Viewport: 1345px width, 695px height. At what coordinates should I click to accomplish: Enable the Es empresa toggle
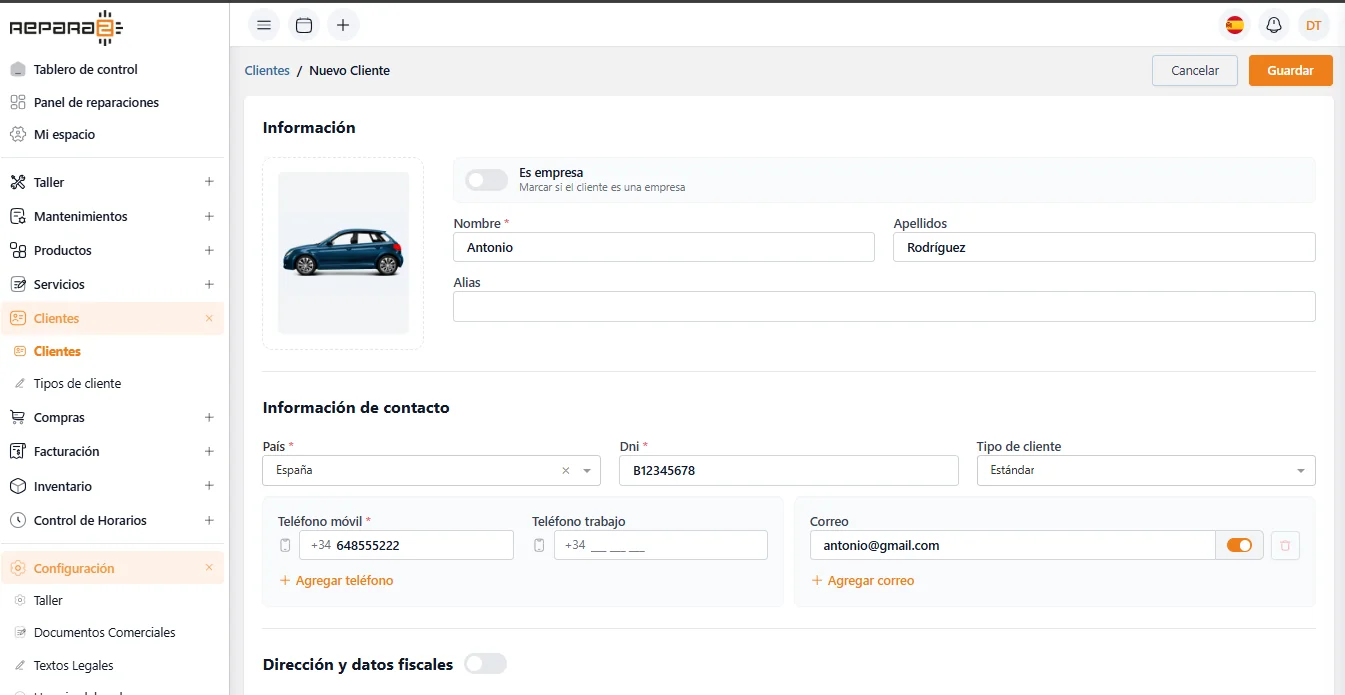pyautogui.click(x=486, y=179)
